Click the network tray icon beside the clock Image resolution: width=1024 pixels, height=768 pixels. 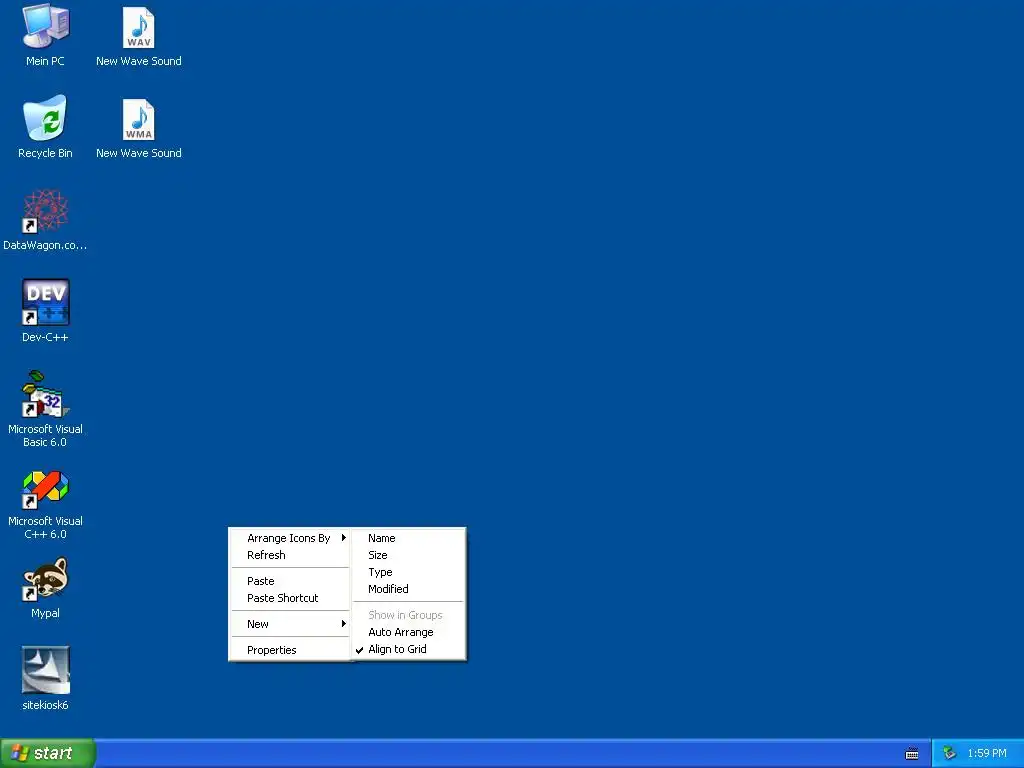(x=949, y=753)
